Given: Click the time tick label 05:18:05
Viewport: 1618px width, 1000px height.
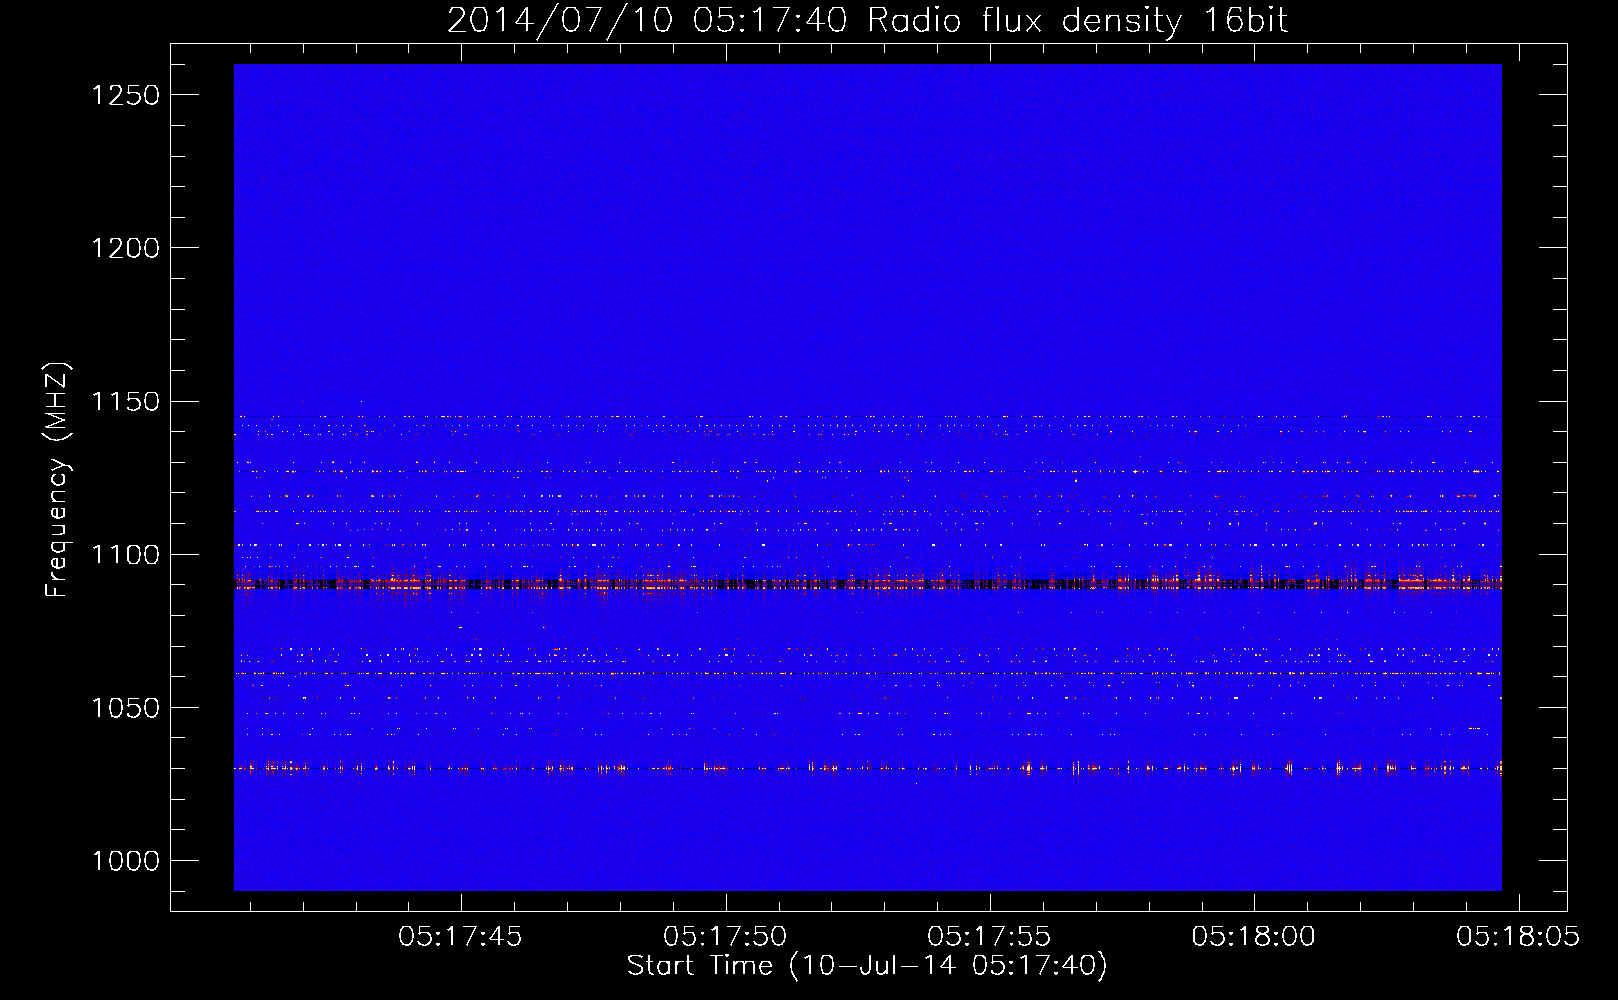Looking at the screenshot, I should 1518,937.
